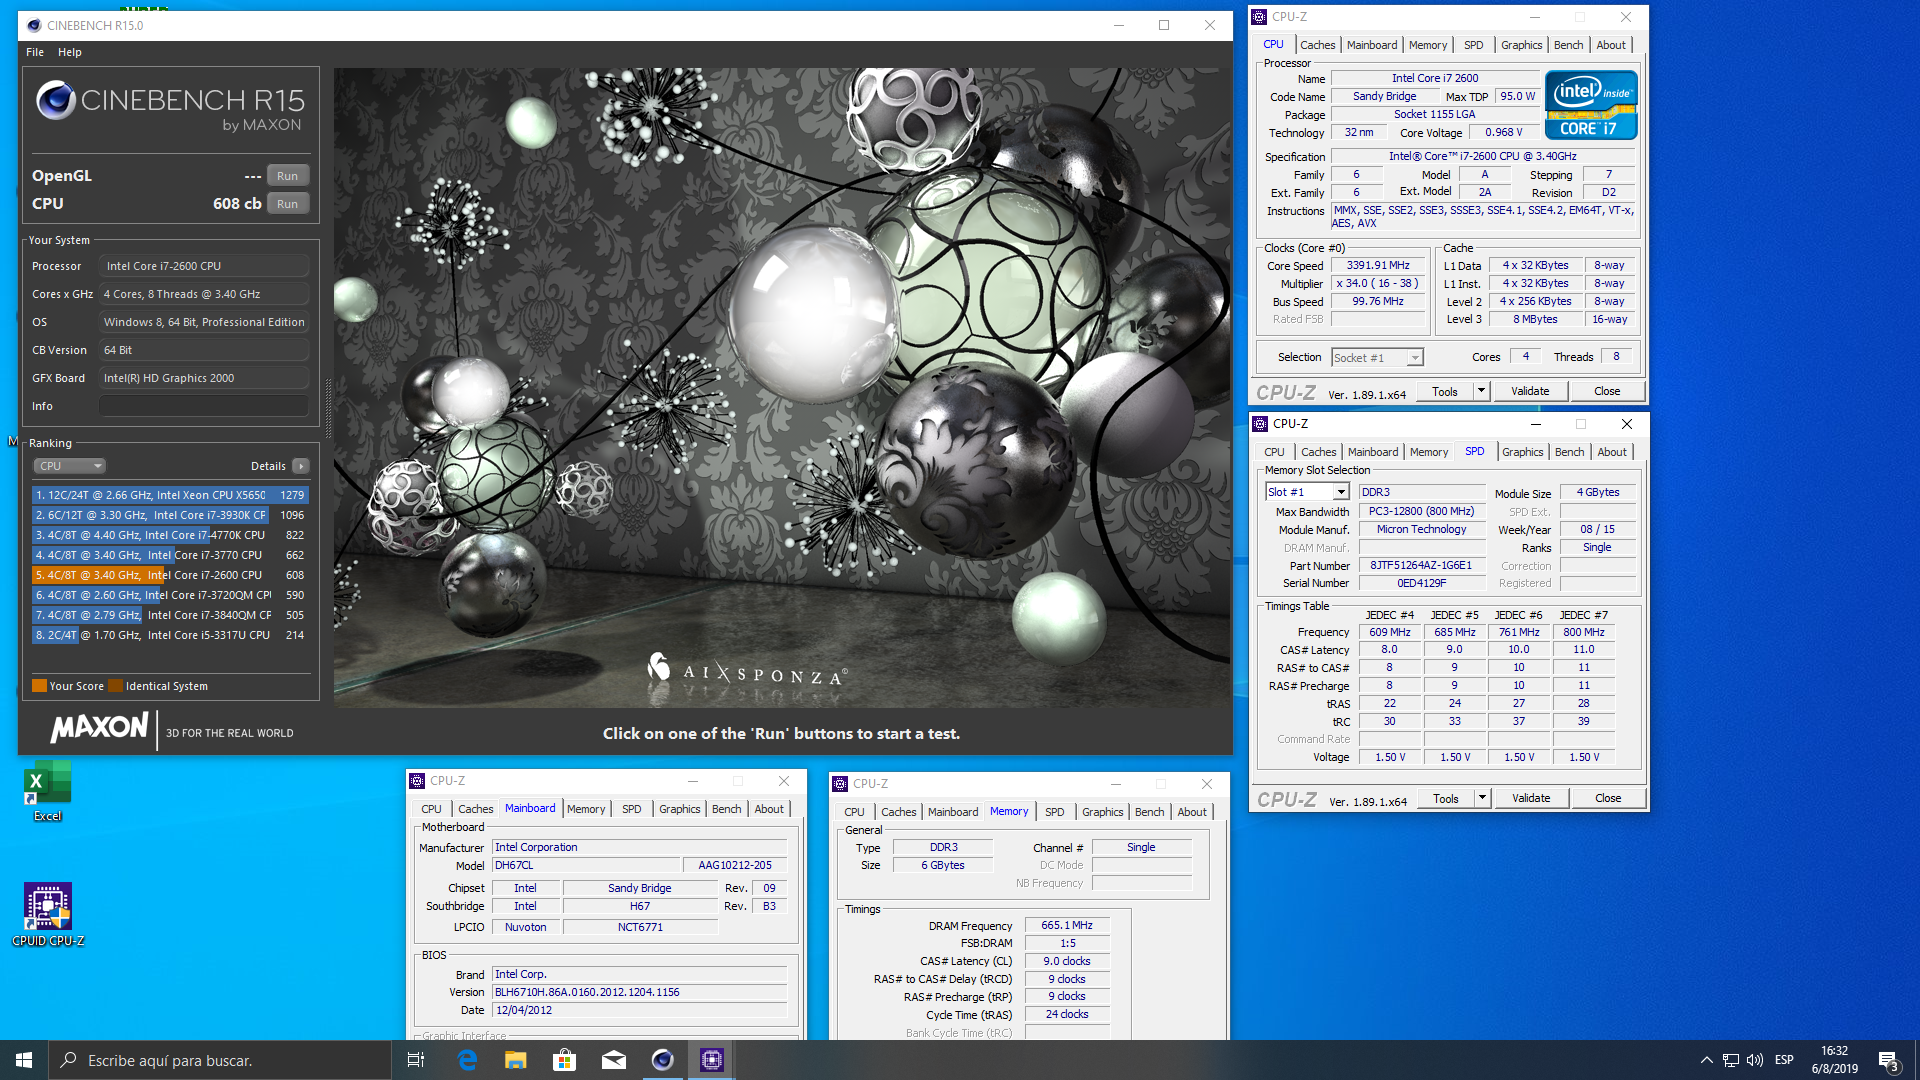Viewport: 1920px width, 1080px height.
Task: Click the BIOS Version BLH6710H field
Action: 640,992
